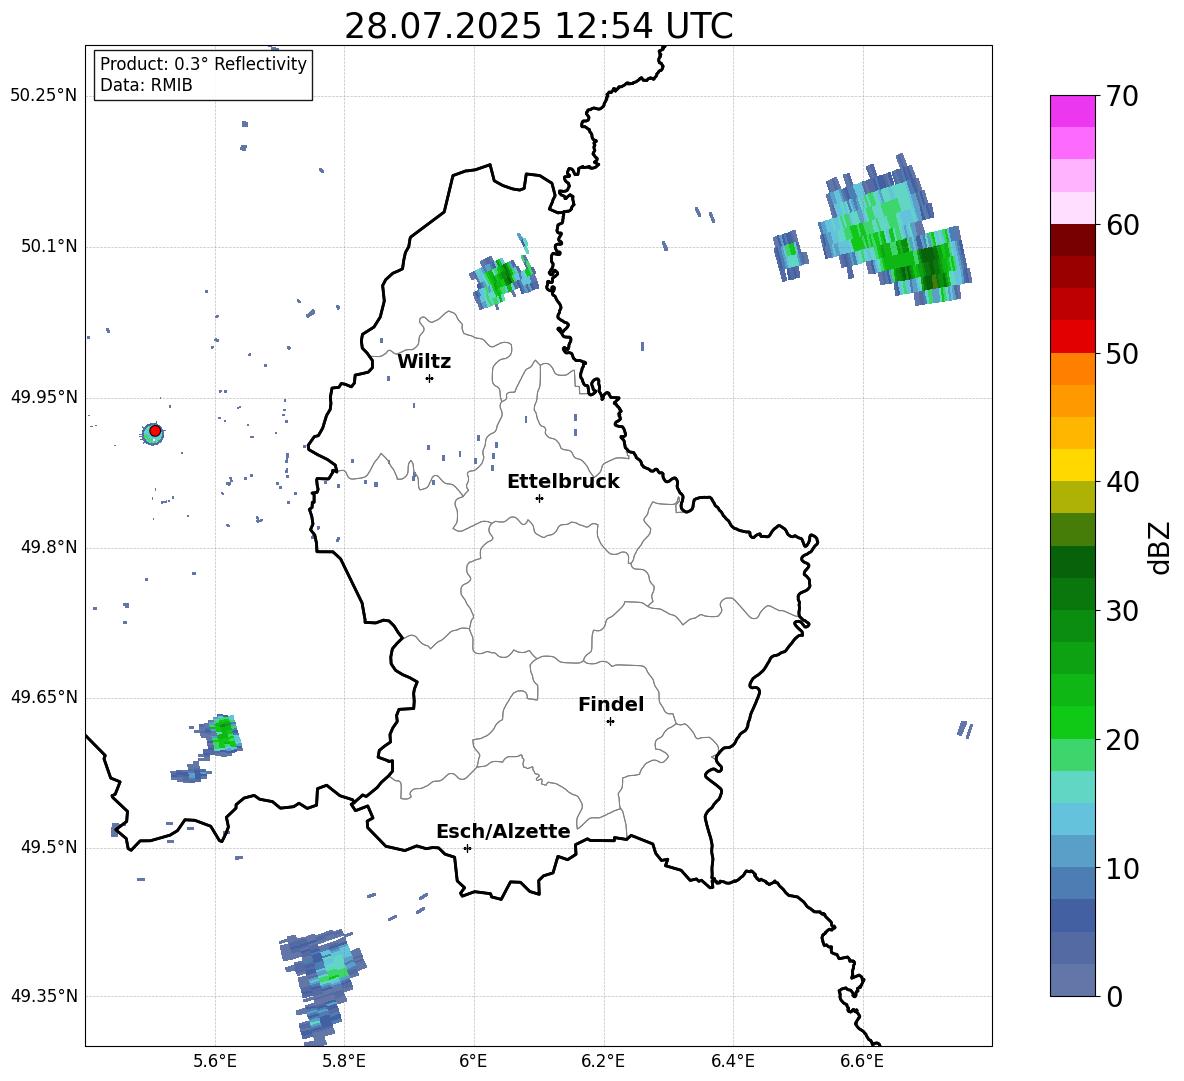The height and width of the screenshot is (1081, 1184).
Task: Click the light blue 13 dBZ colorbar segment
Action: pos(1072,819)
